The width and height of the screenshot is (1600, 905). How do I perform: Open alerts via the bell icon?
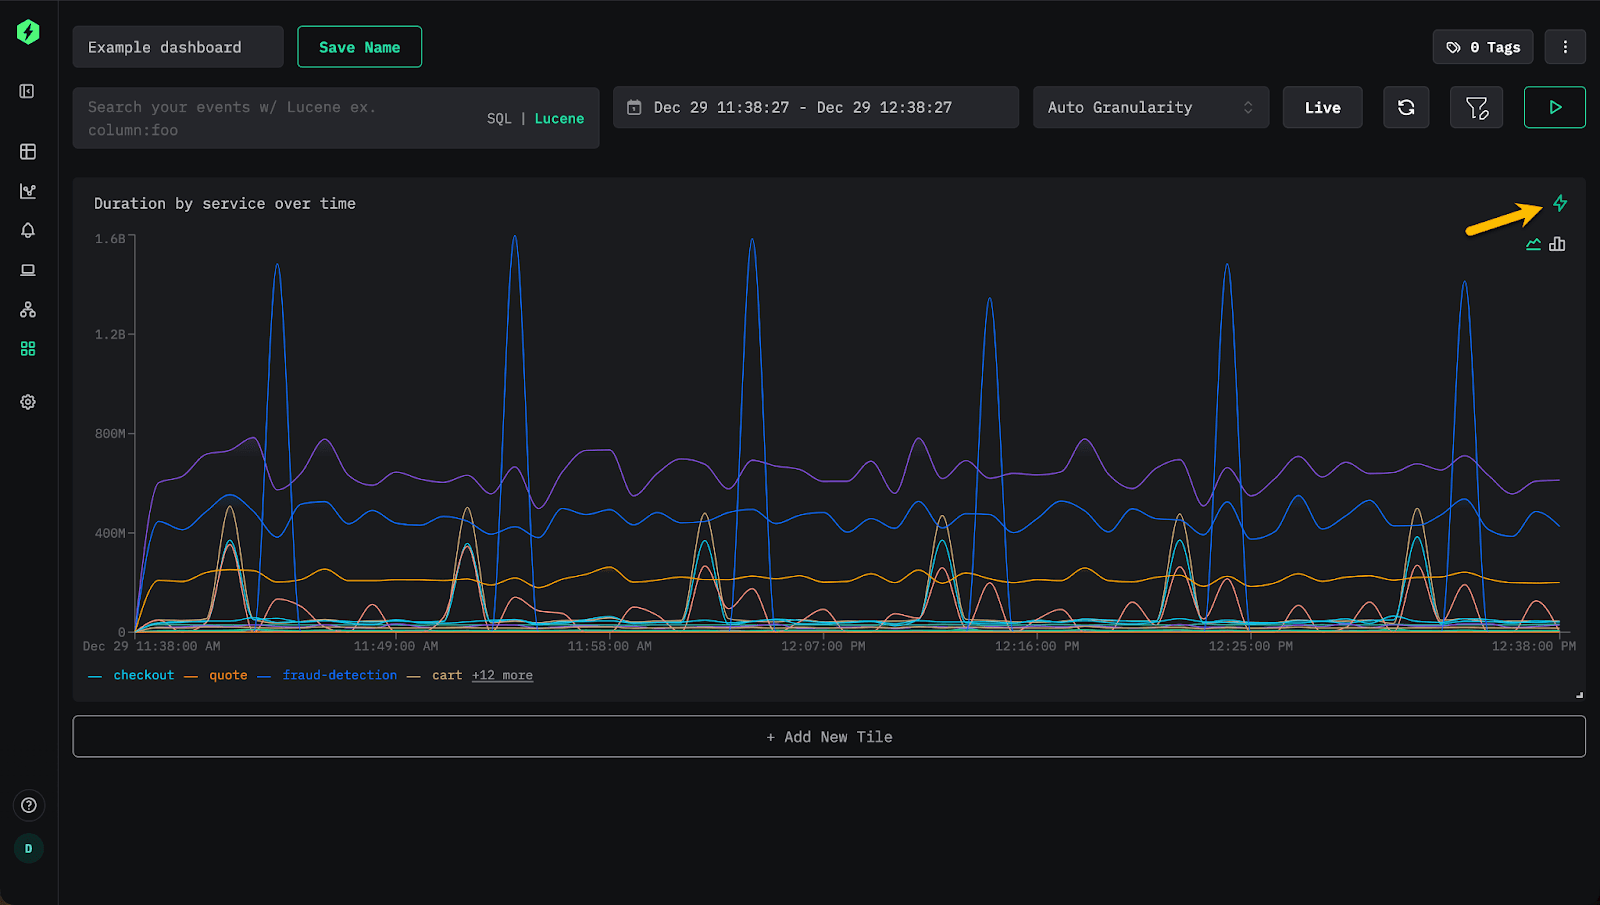pyautogui.click(x=27, y=230)
